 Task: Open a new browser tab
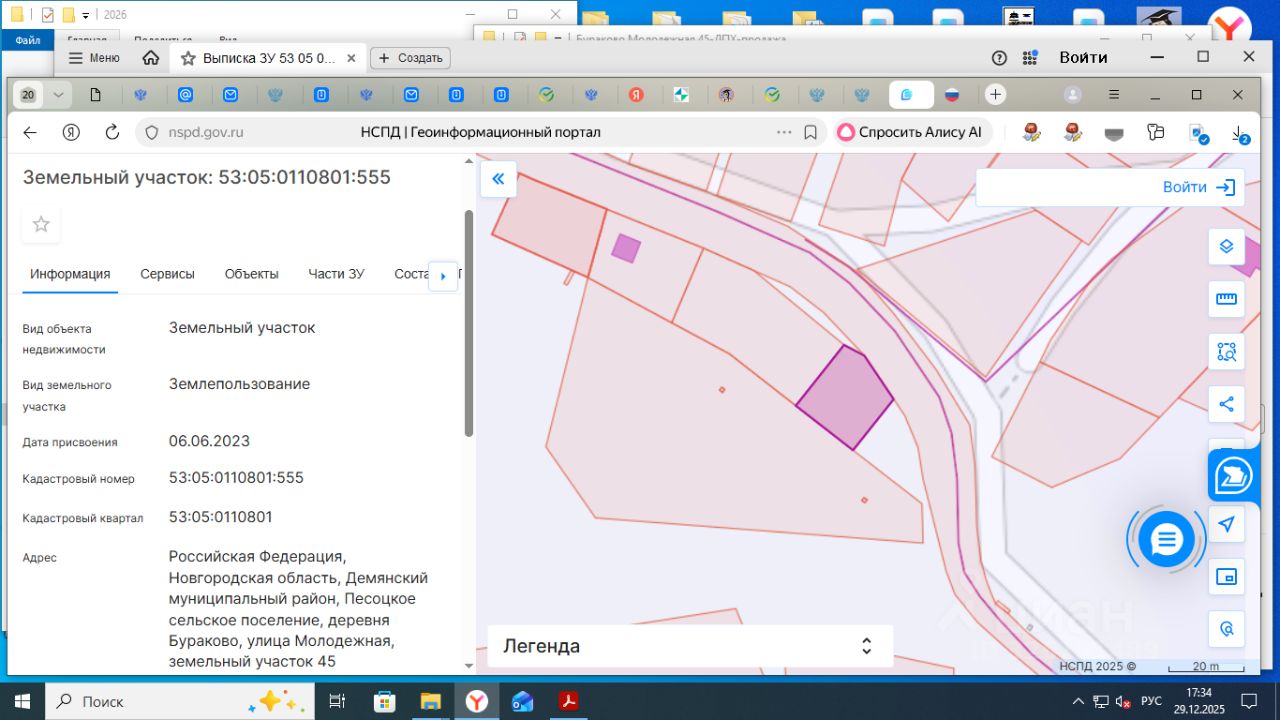(x=995, y=95)
